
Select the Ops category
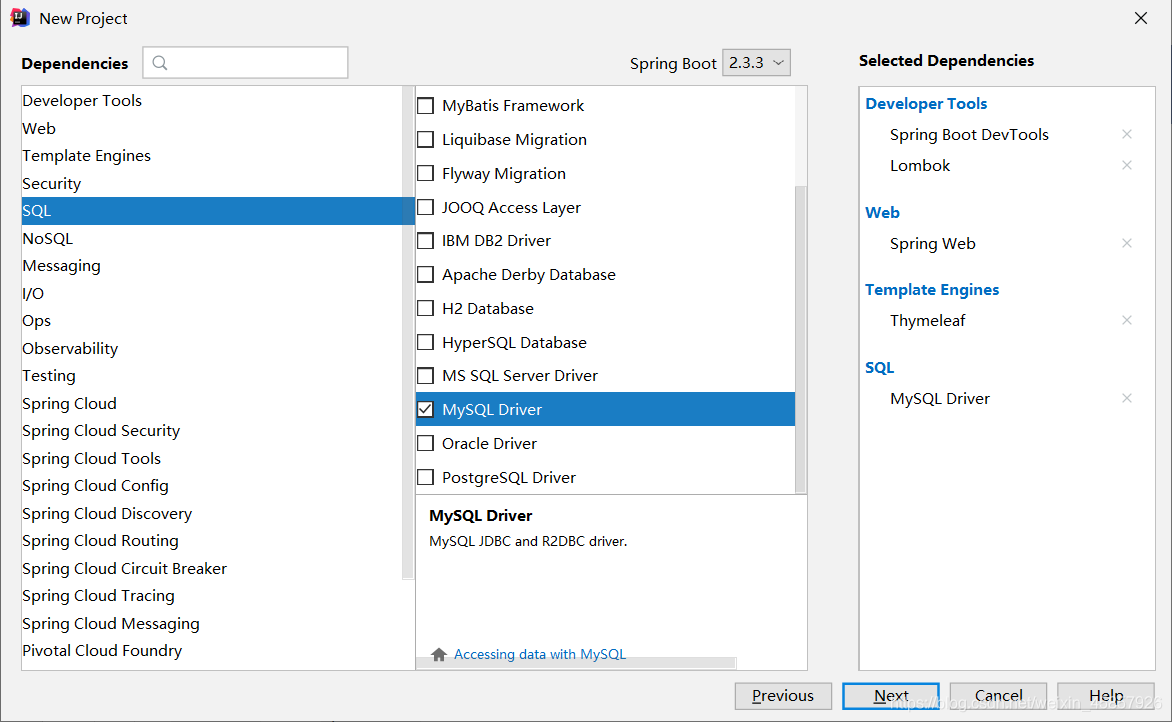(x=212, y=321)
